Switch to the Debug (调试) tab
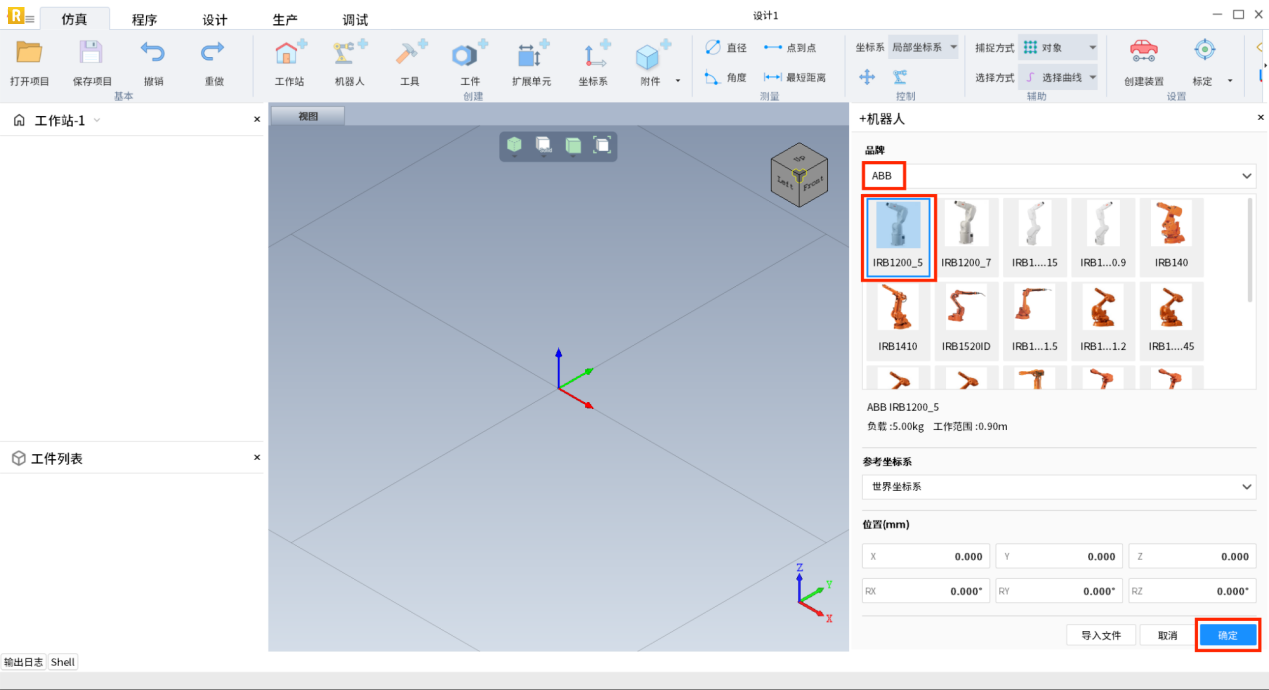The image size is (1269, 690). [355, 20]
